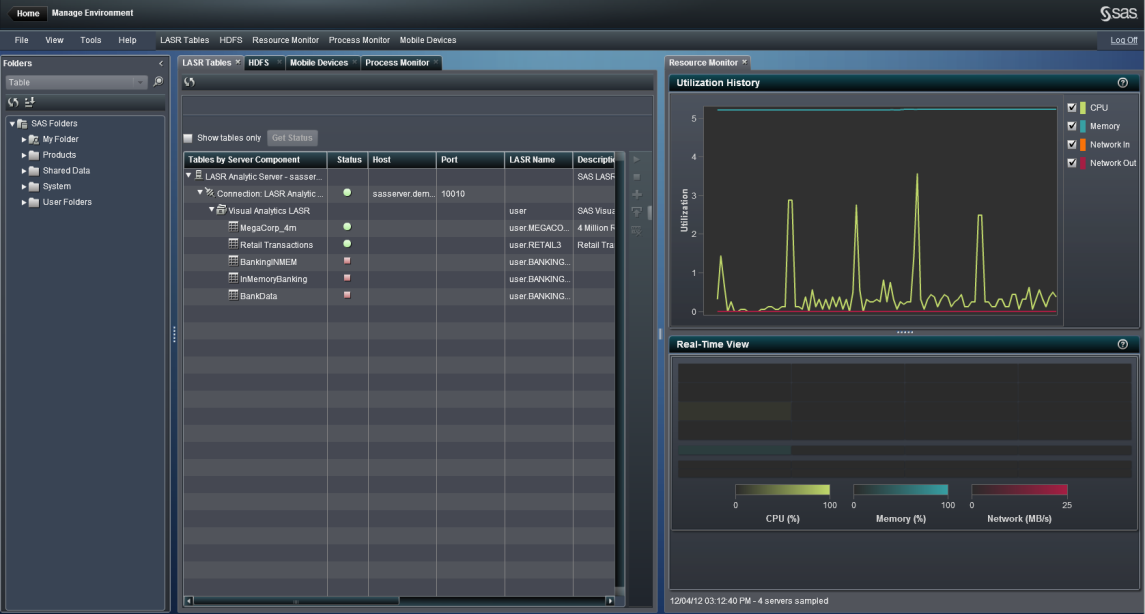The height and width of the screenshot is (614, 1145).
Task: Open help for Real-Time View
Action: (x=1122, y=345)
